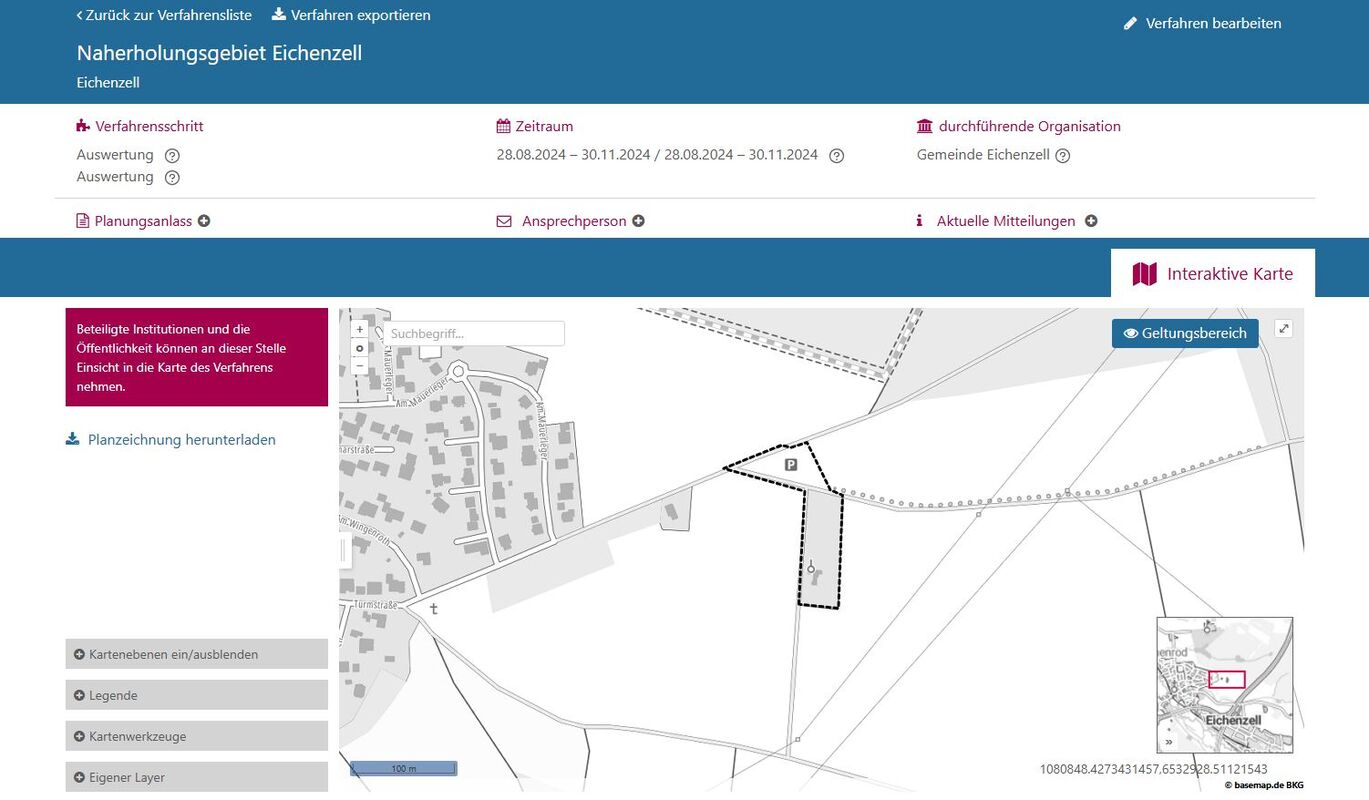1369x800 pixels.
Task: Open the Kartenwerkzeuge section
Action: pos(196,736)
